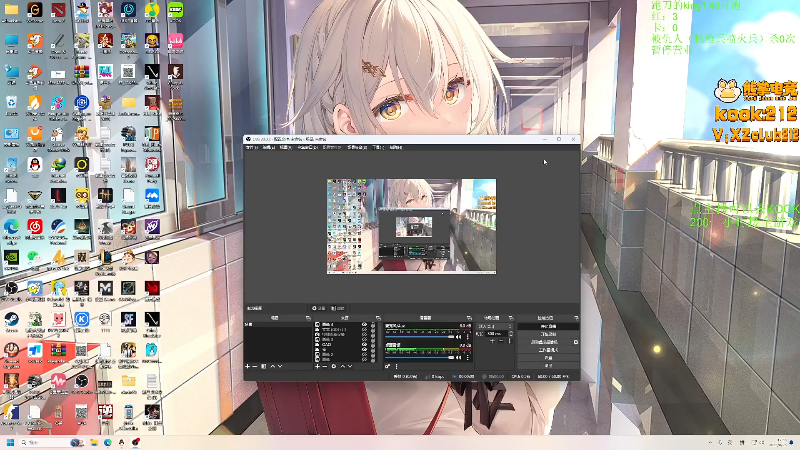Pop out the Audio Mixer dock with float icon
This screenshot has height=450, width=800.
point(469,318)
